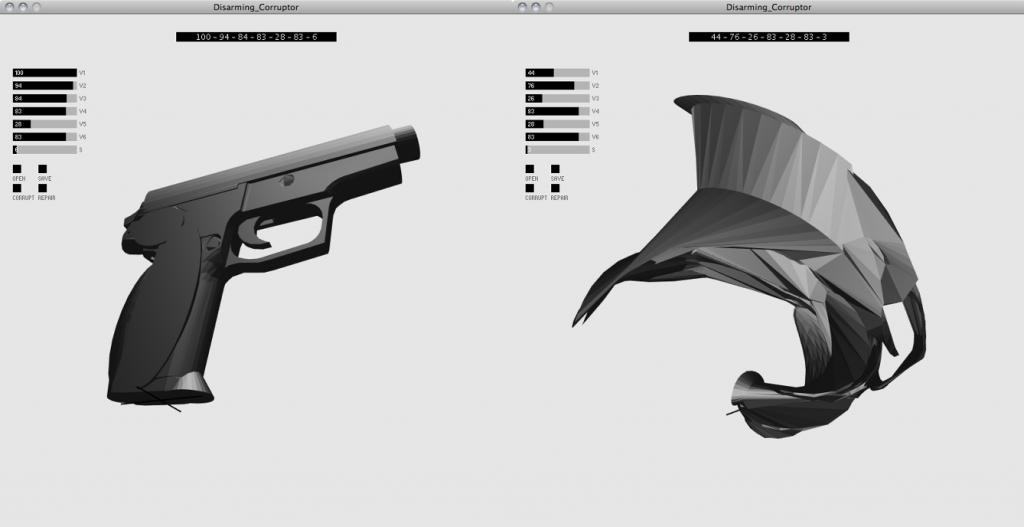The height and width of the screenshot is (527, 1024).
Task: Select the code bar starting with 44 - 76
Action: [768, 37]
